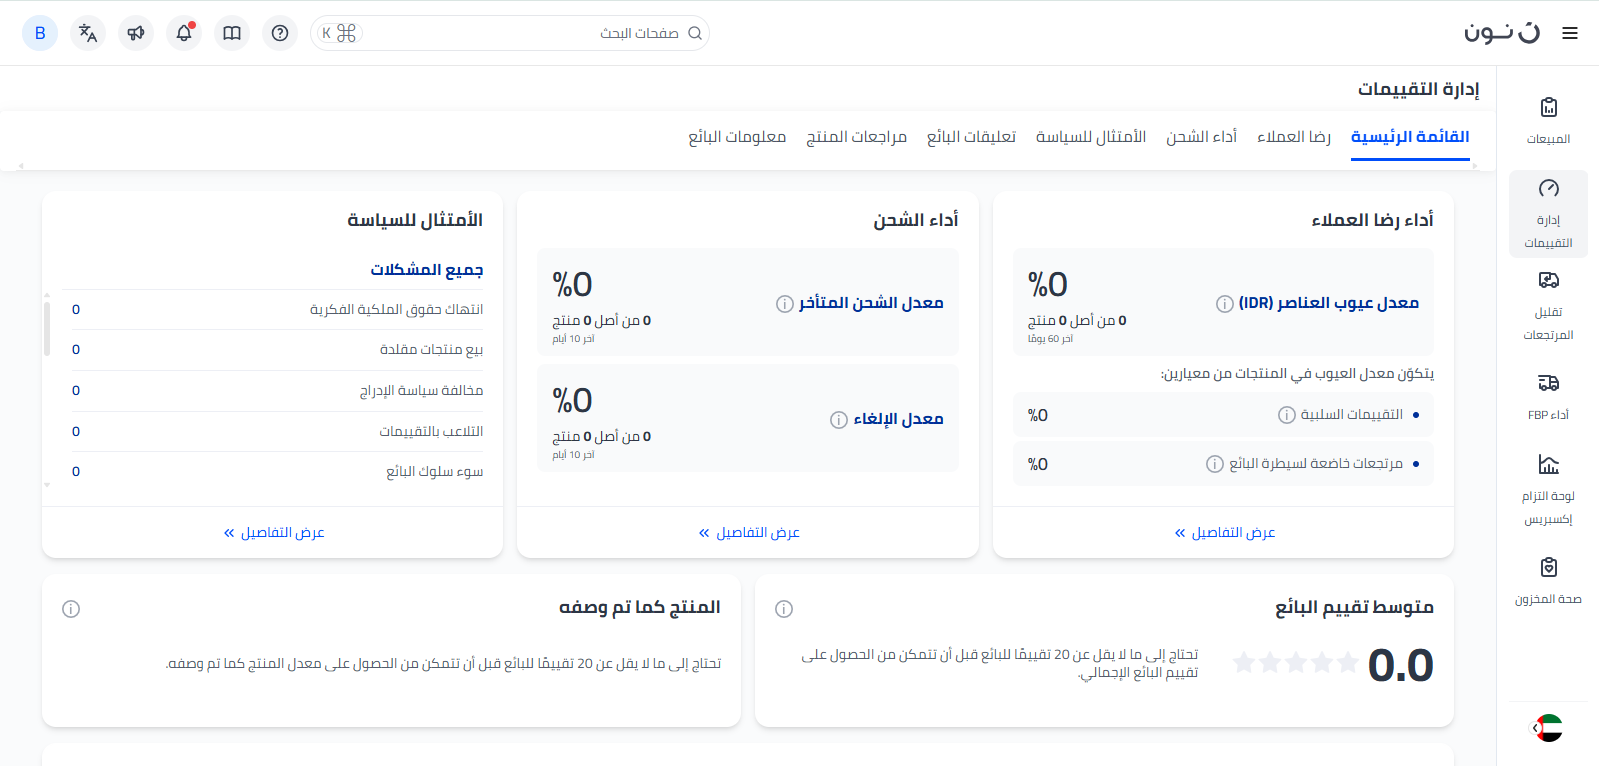Image resolution: width=1599 pixels, height=766 pixels.
Task: Open المبيعات in the sidebar
Action: (x=1548, y=120)
